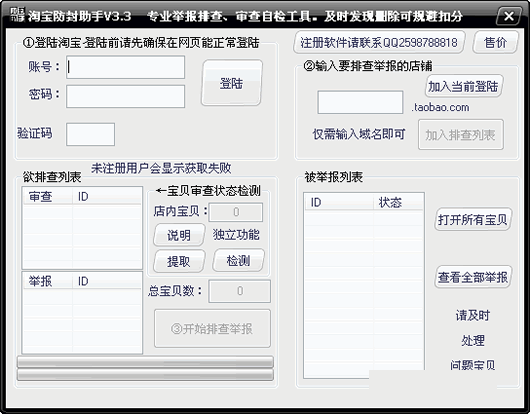Click the 账号 input field

tap(125, 67)
